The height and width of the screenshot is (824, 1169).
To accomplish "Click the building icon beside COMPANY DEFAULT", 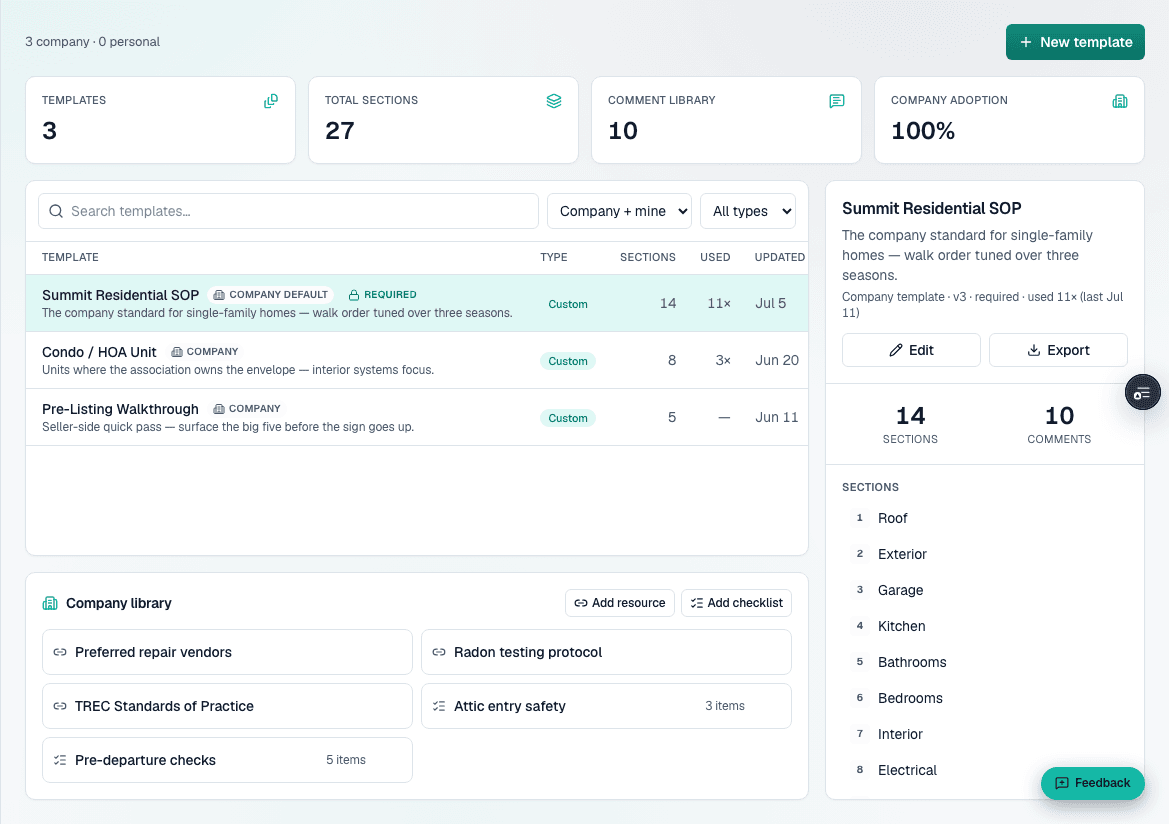I will point(219,295).
